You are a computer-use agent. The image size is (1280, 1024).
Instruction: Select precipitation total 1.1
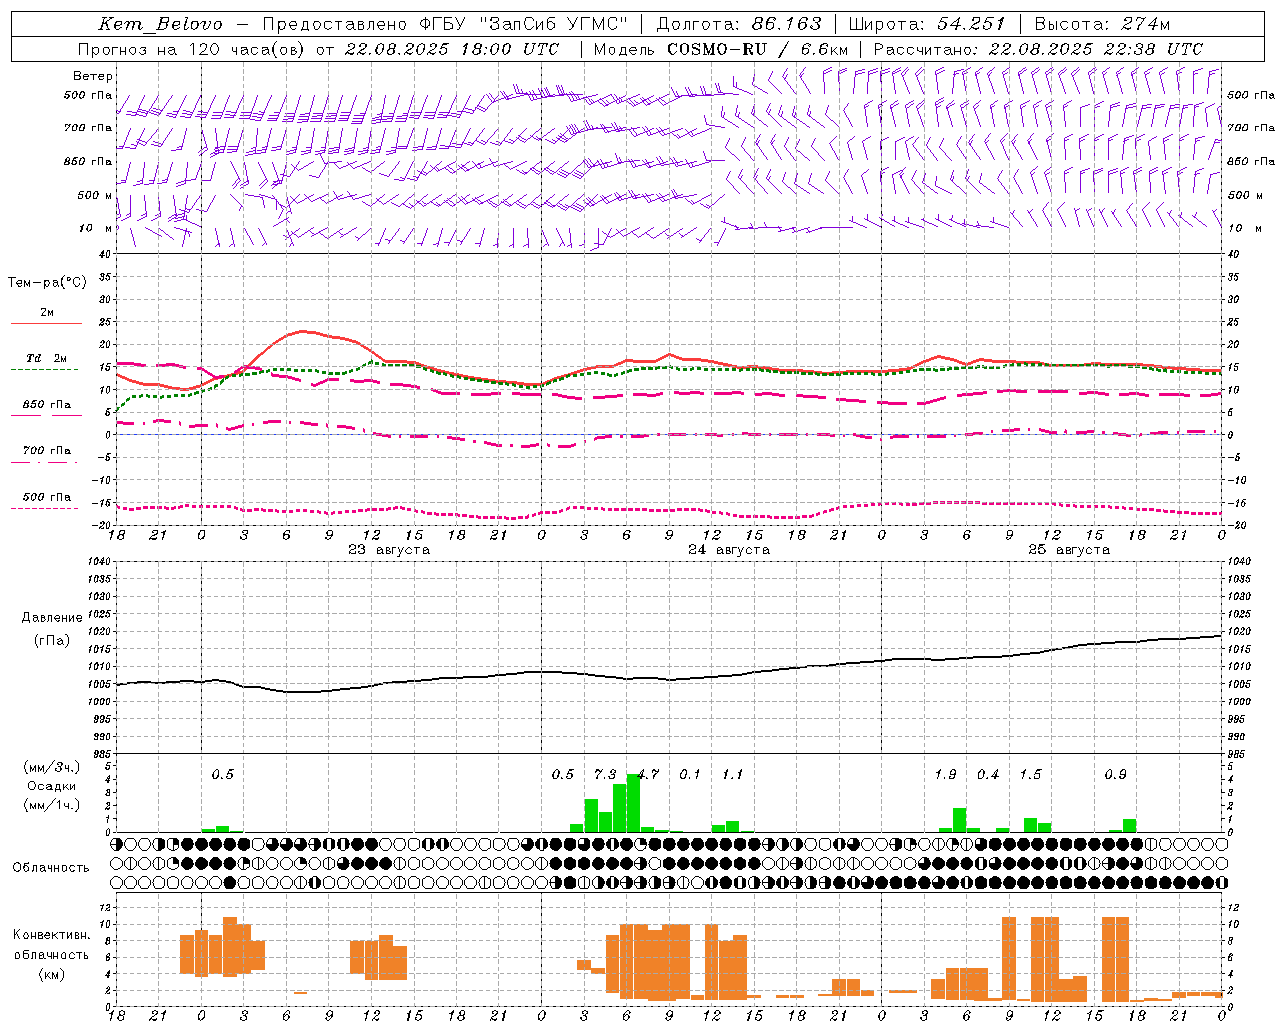733,774
